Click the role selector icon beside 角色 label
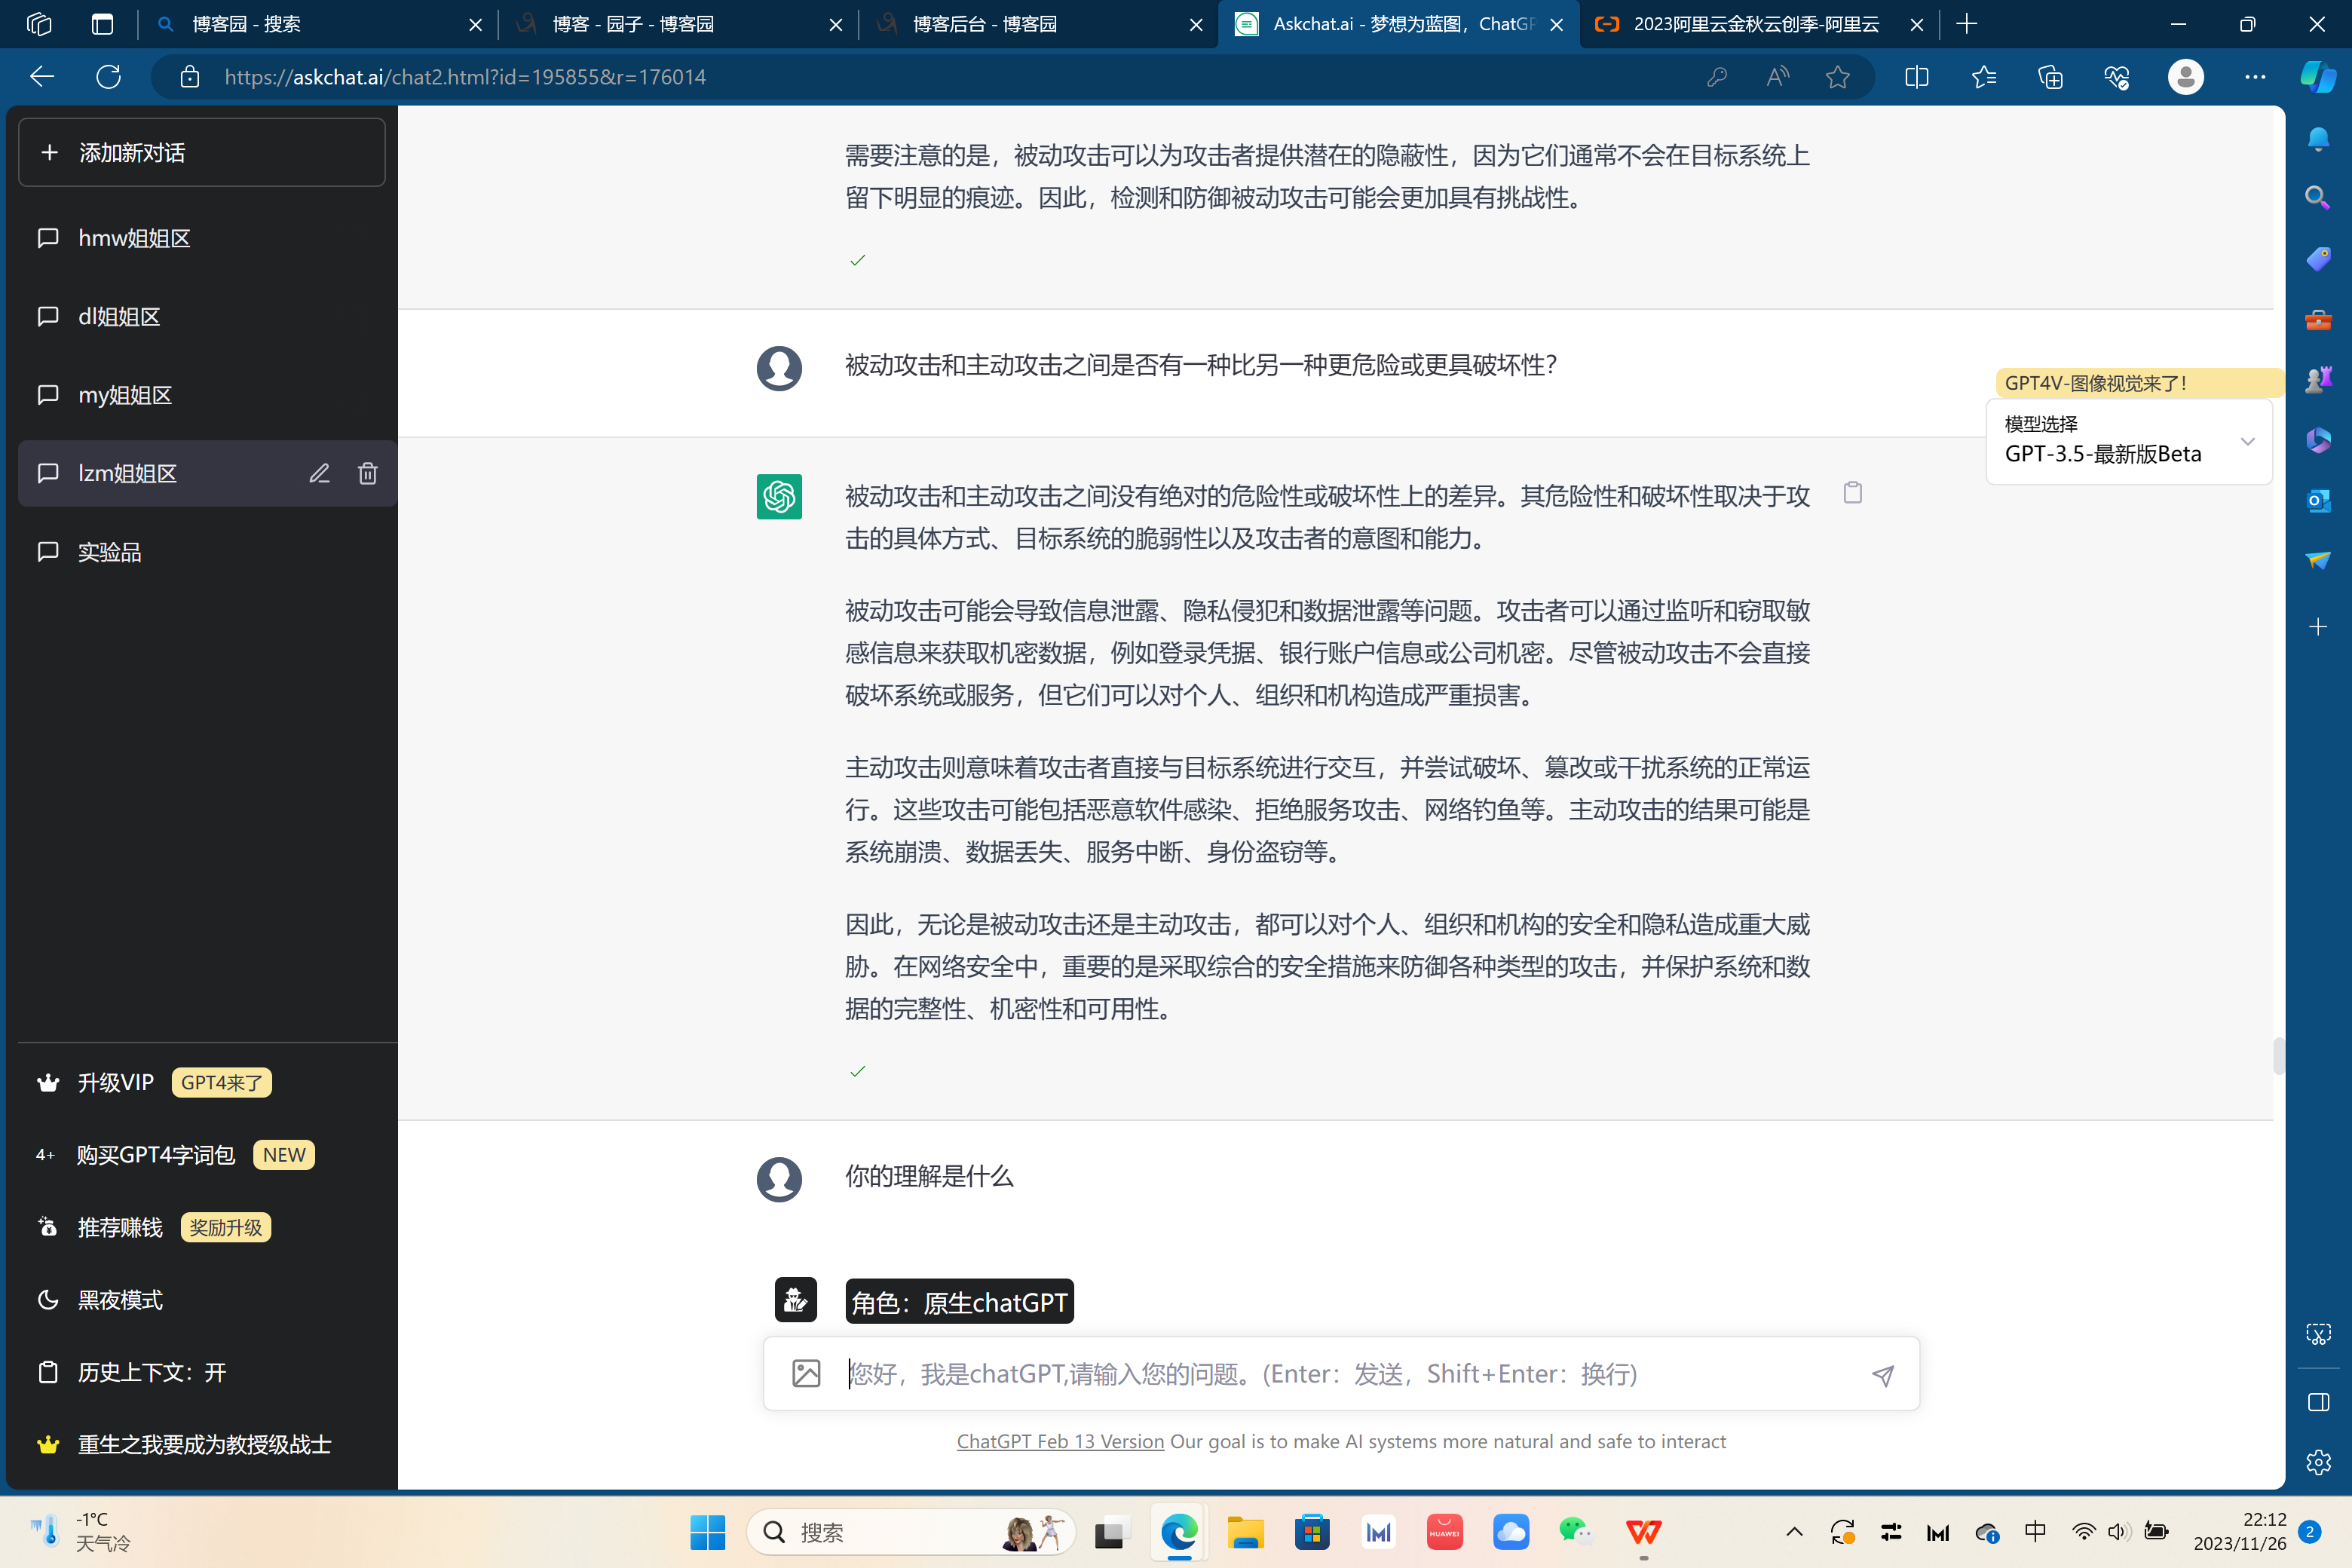Image resolution: width=2352 pixels, height=1568 pixels. coord(796,1300)
